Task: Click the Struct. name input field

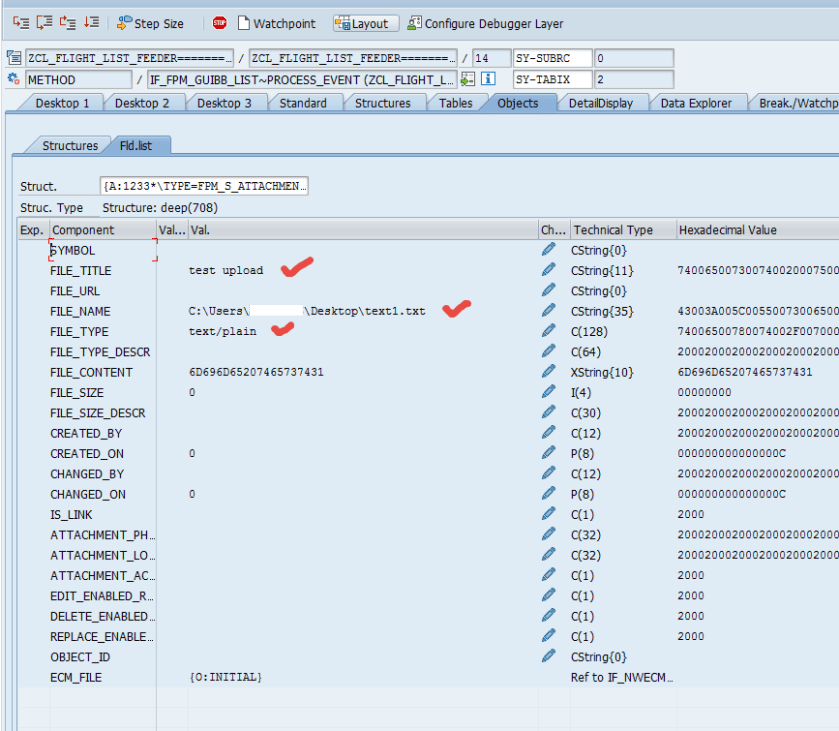Action: pos(204,186)
